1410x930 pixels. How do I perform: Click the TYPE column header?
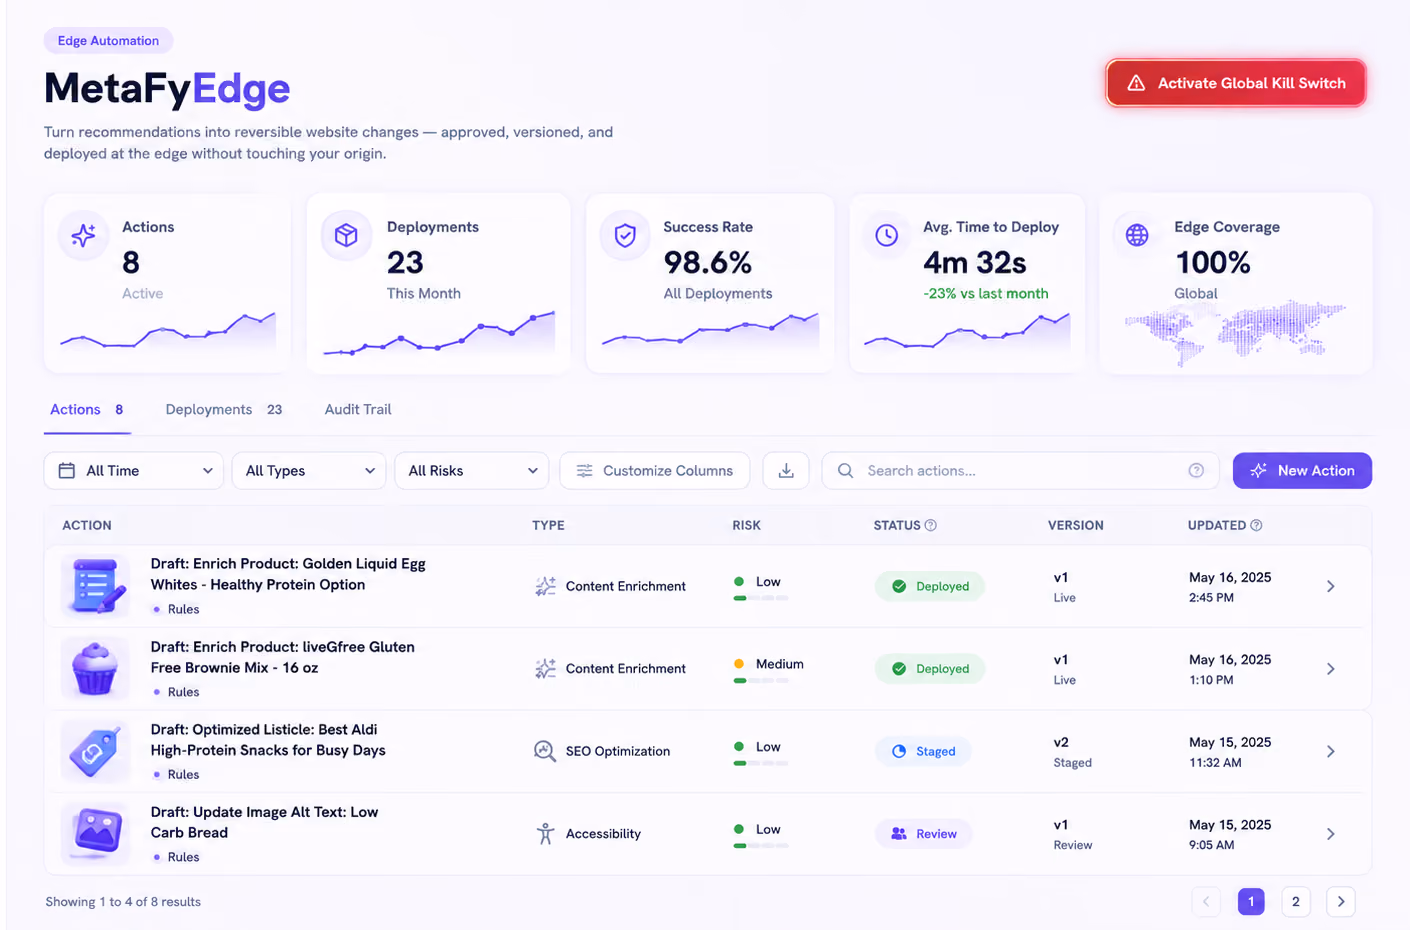pos(548,525)
